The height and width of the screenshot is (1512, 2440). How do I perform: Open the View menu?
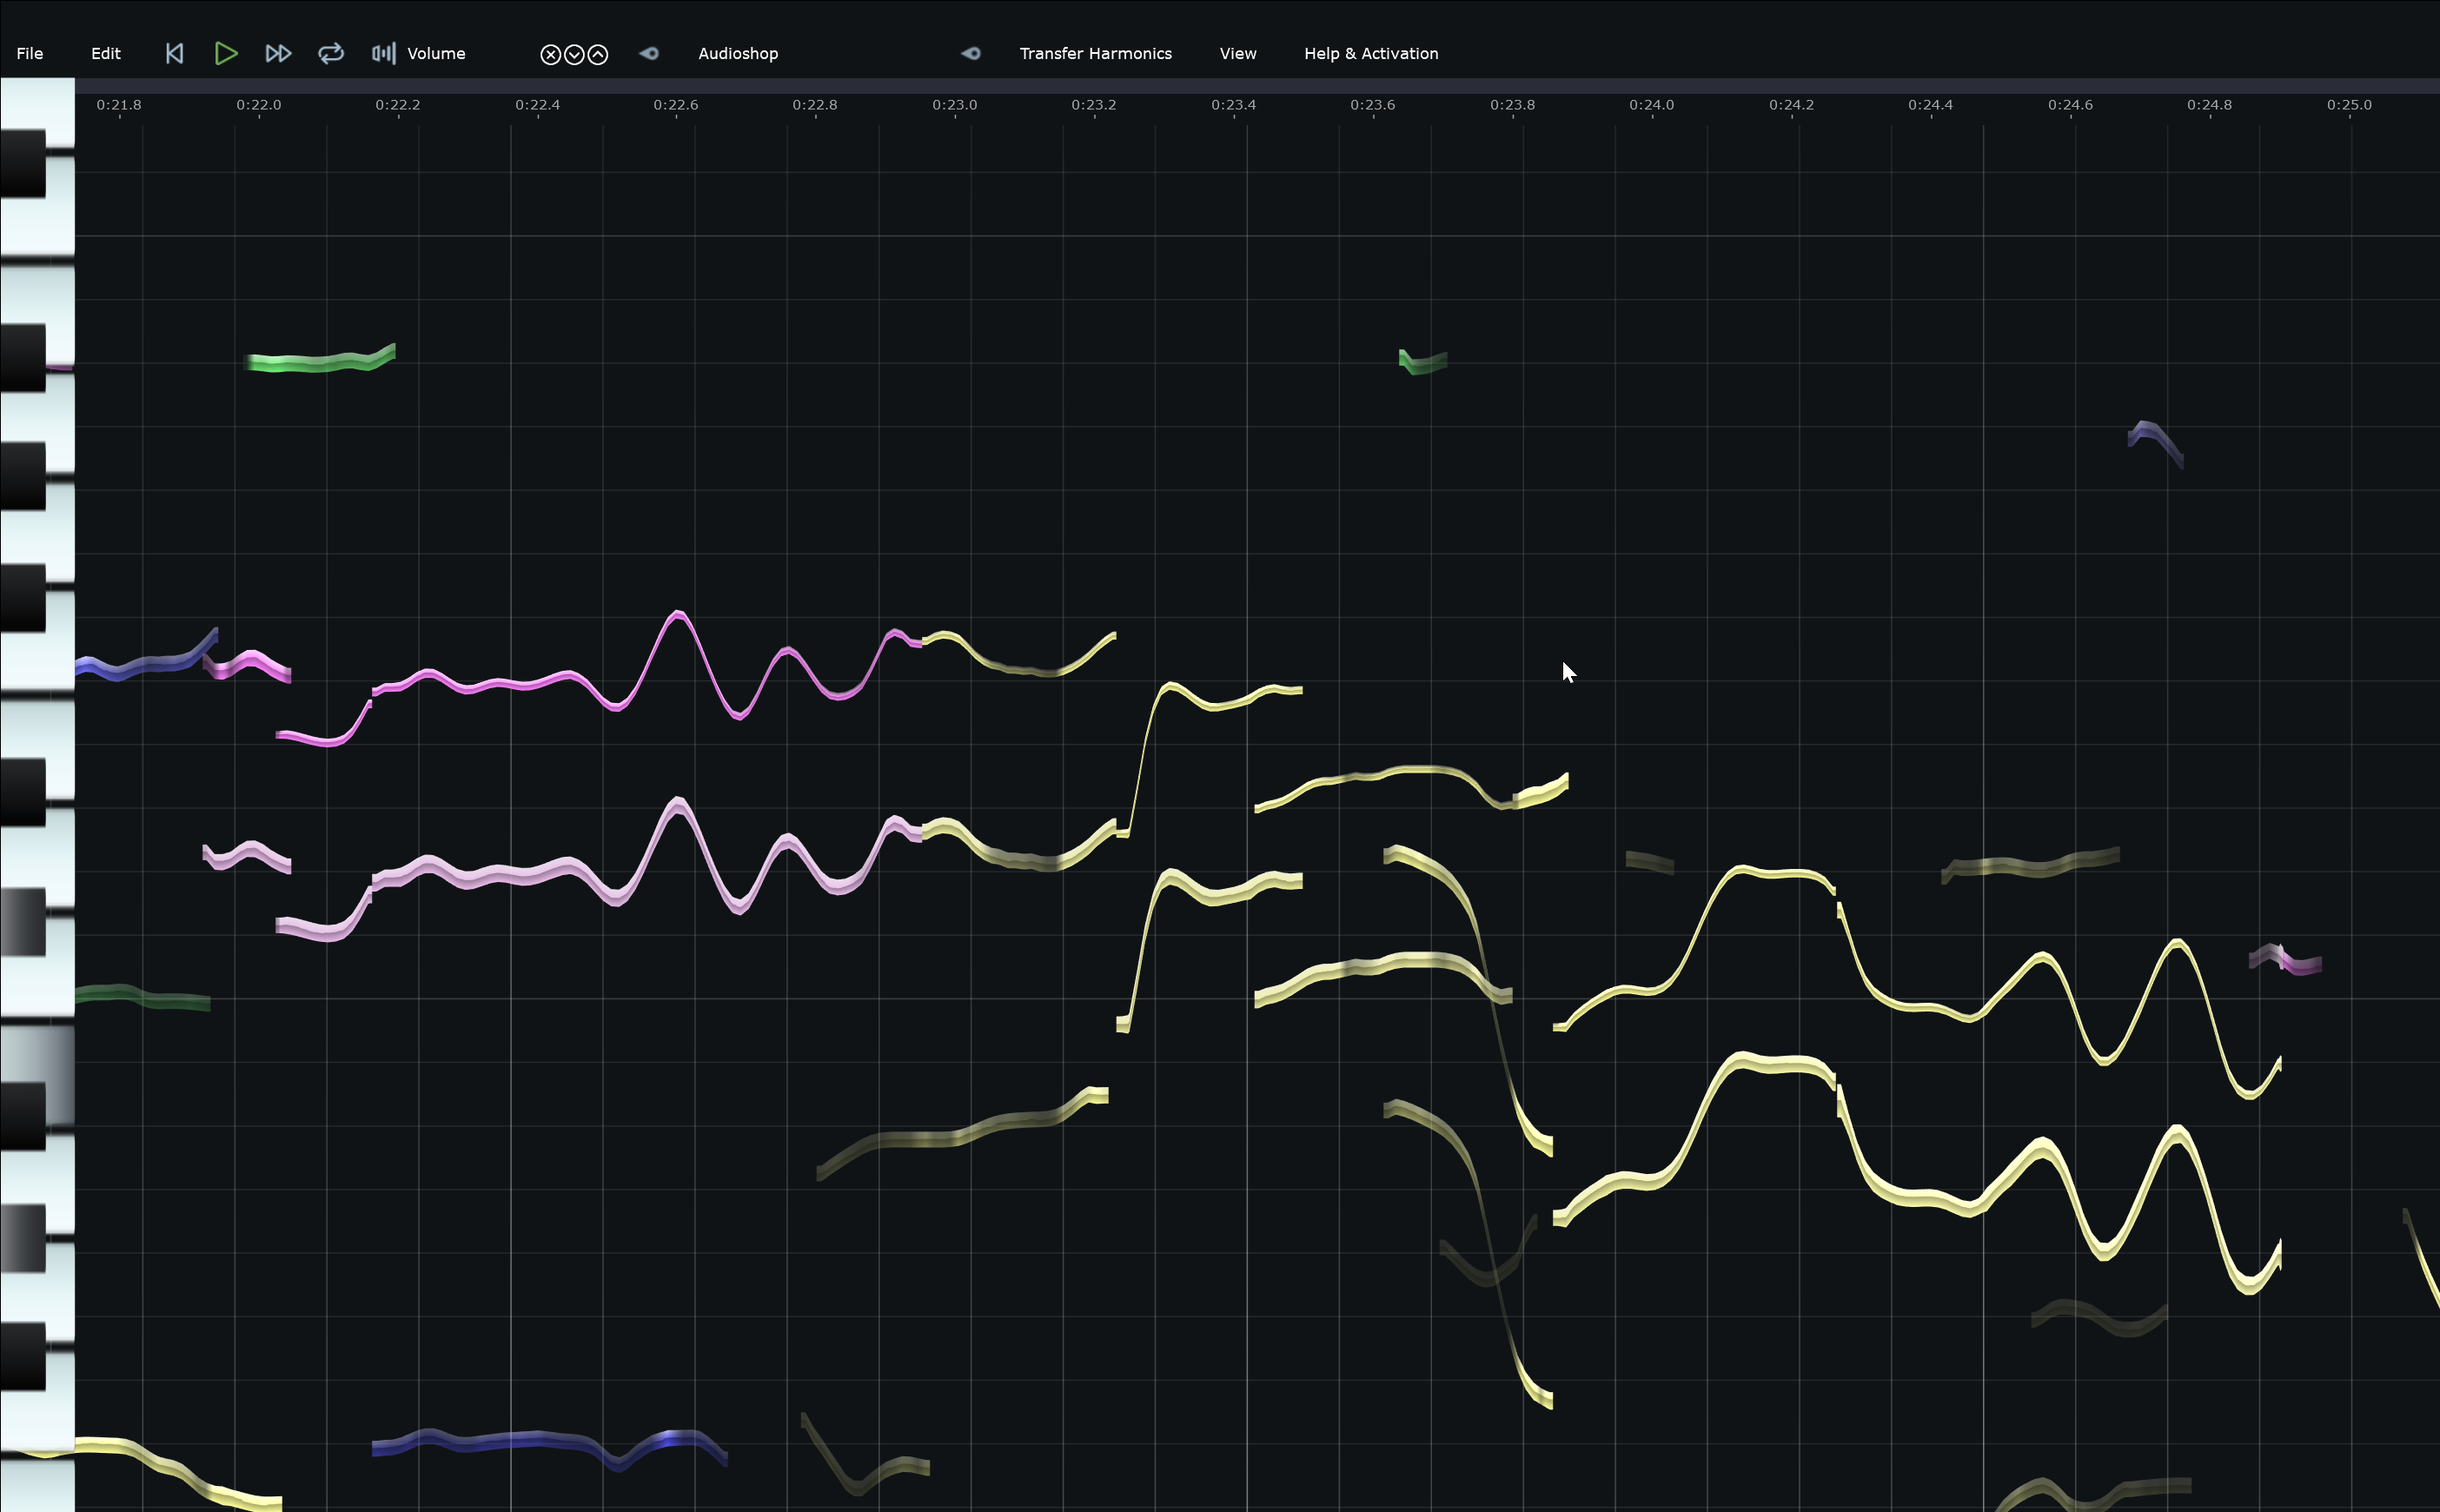[1238, 54]
